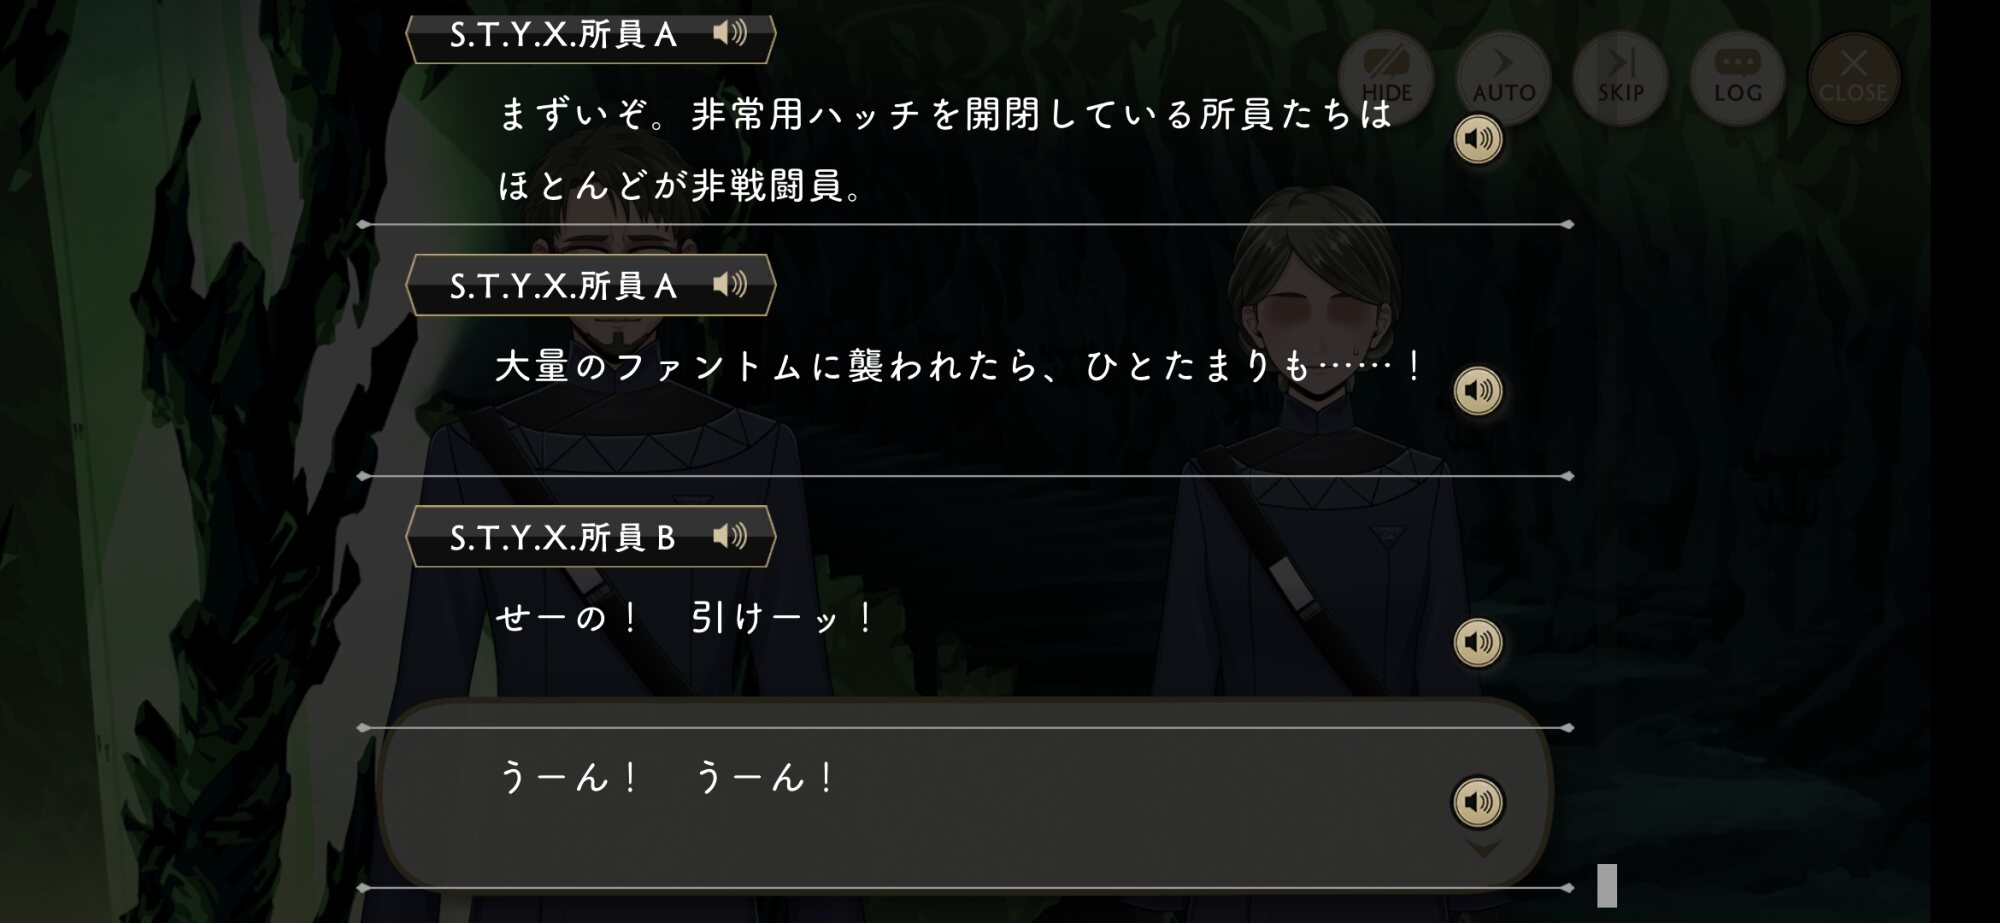Play voice for 'まずいぞ' line
Image resolution: width=2000 pixels, height=923 pixels.
(1478, 139)
